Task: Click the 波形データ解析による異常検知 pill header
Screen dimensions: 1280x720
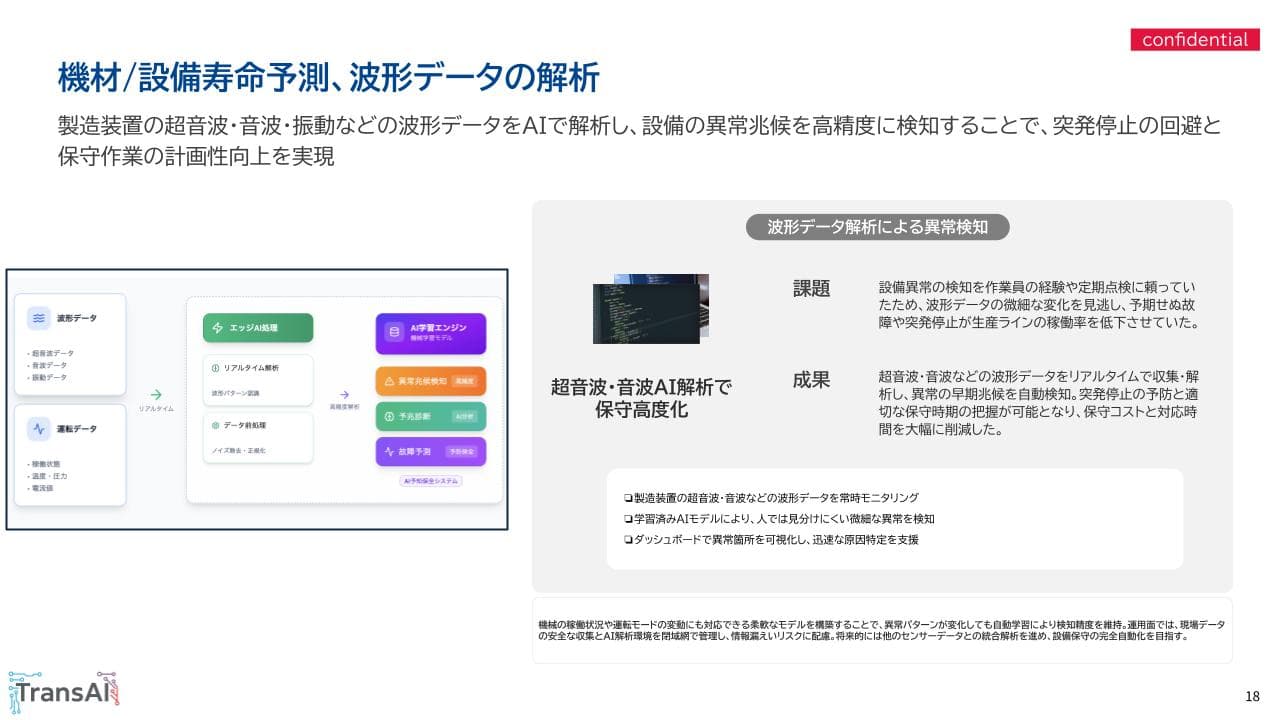Action: (877, 227)
